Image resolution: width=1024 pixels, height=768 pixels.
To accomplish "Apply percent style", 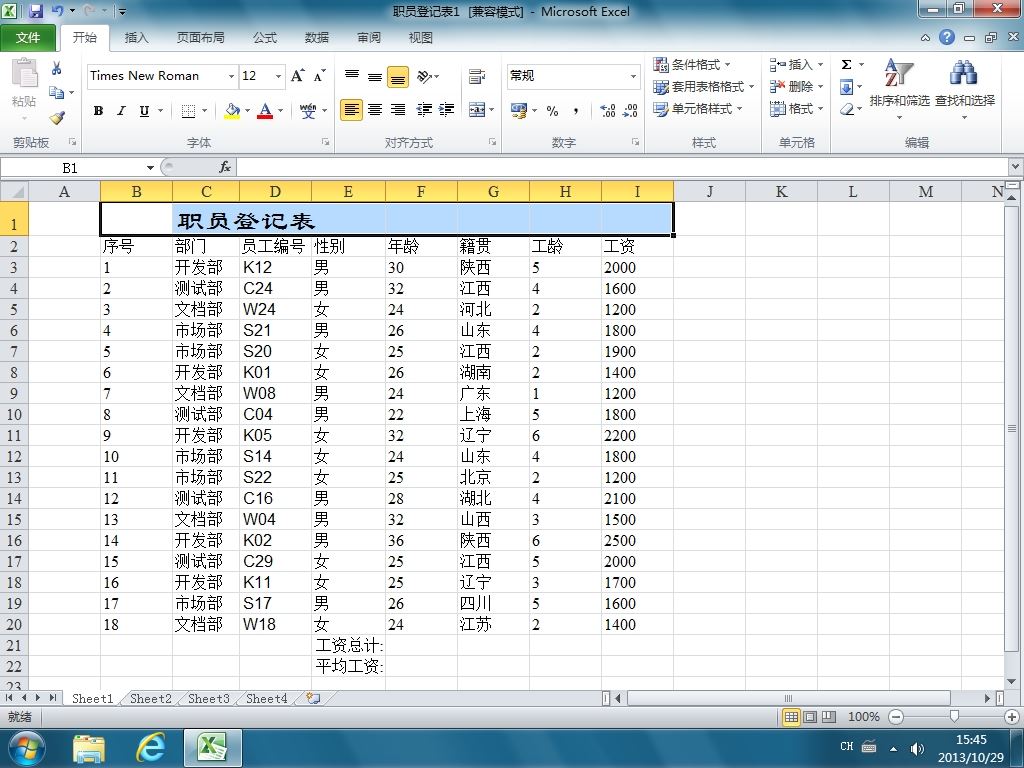I will click(552, 110).
